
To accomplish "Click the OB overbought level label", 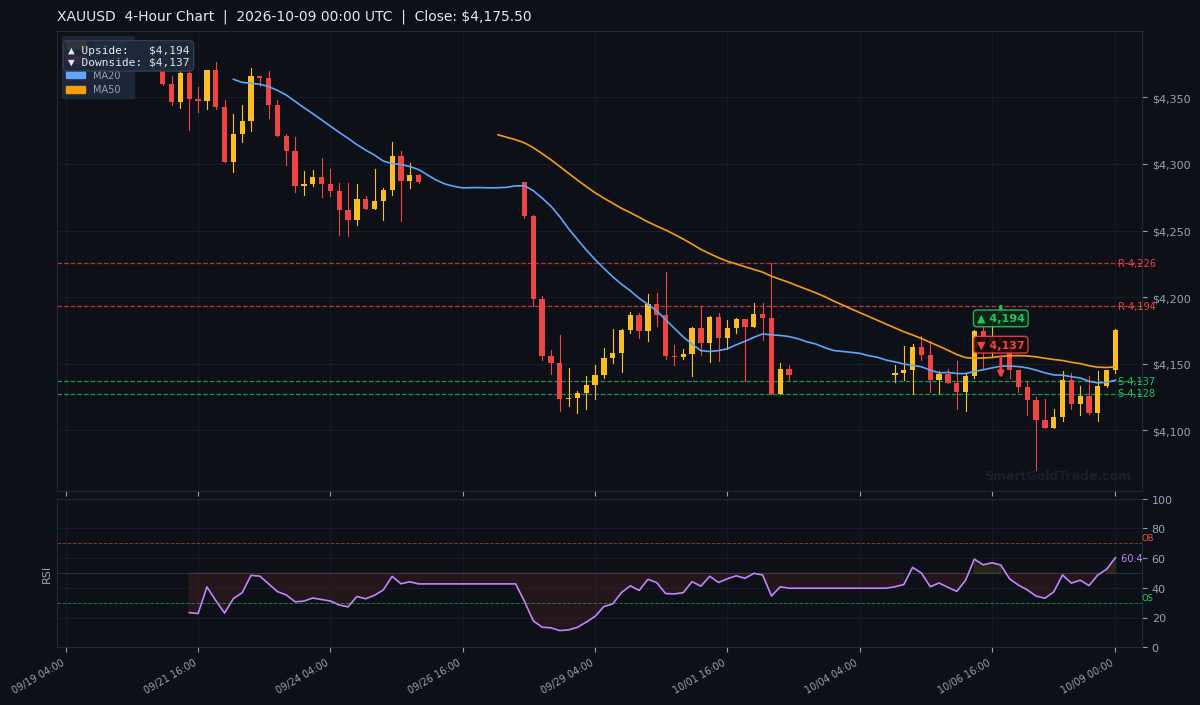I will pos(1147,538).
